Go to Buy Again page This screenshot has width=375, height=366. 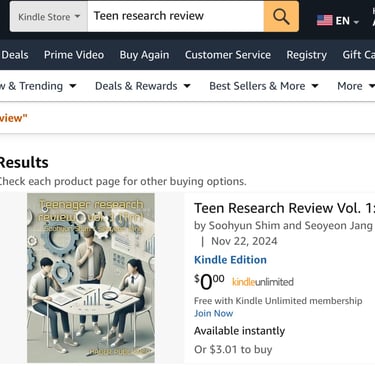click(x=144, y=55)
